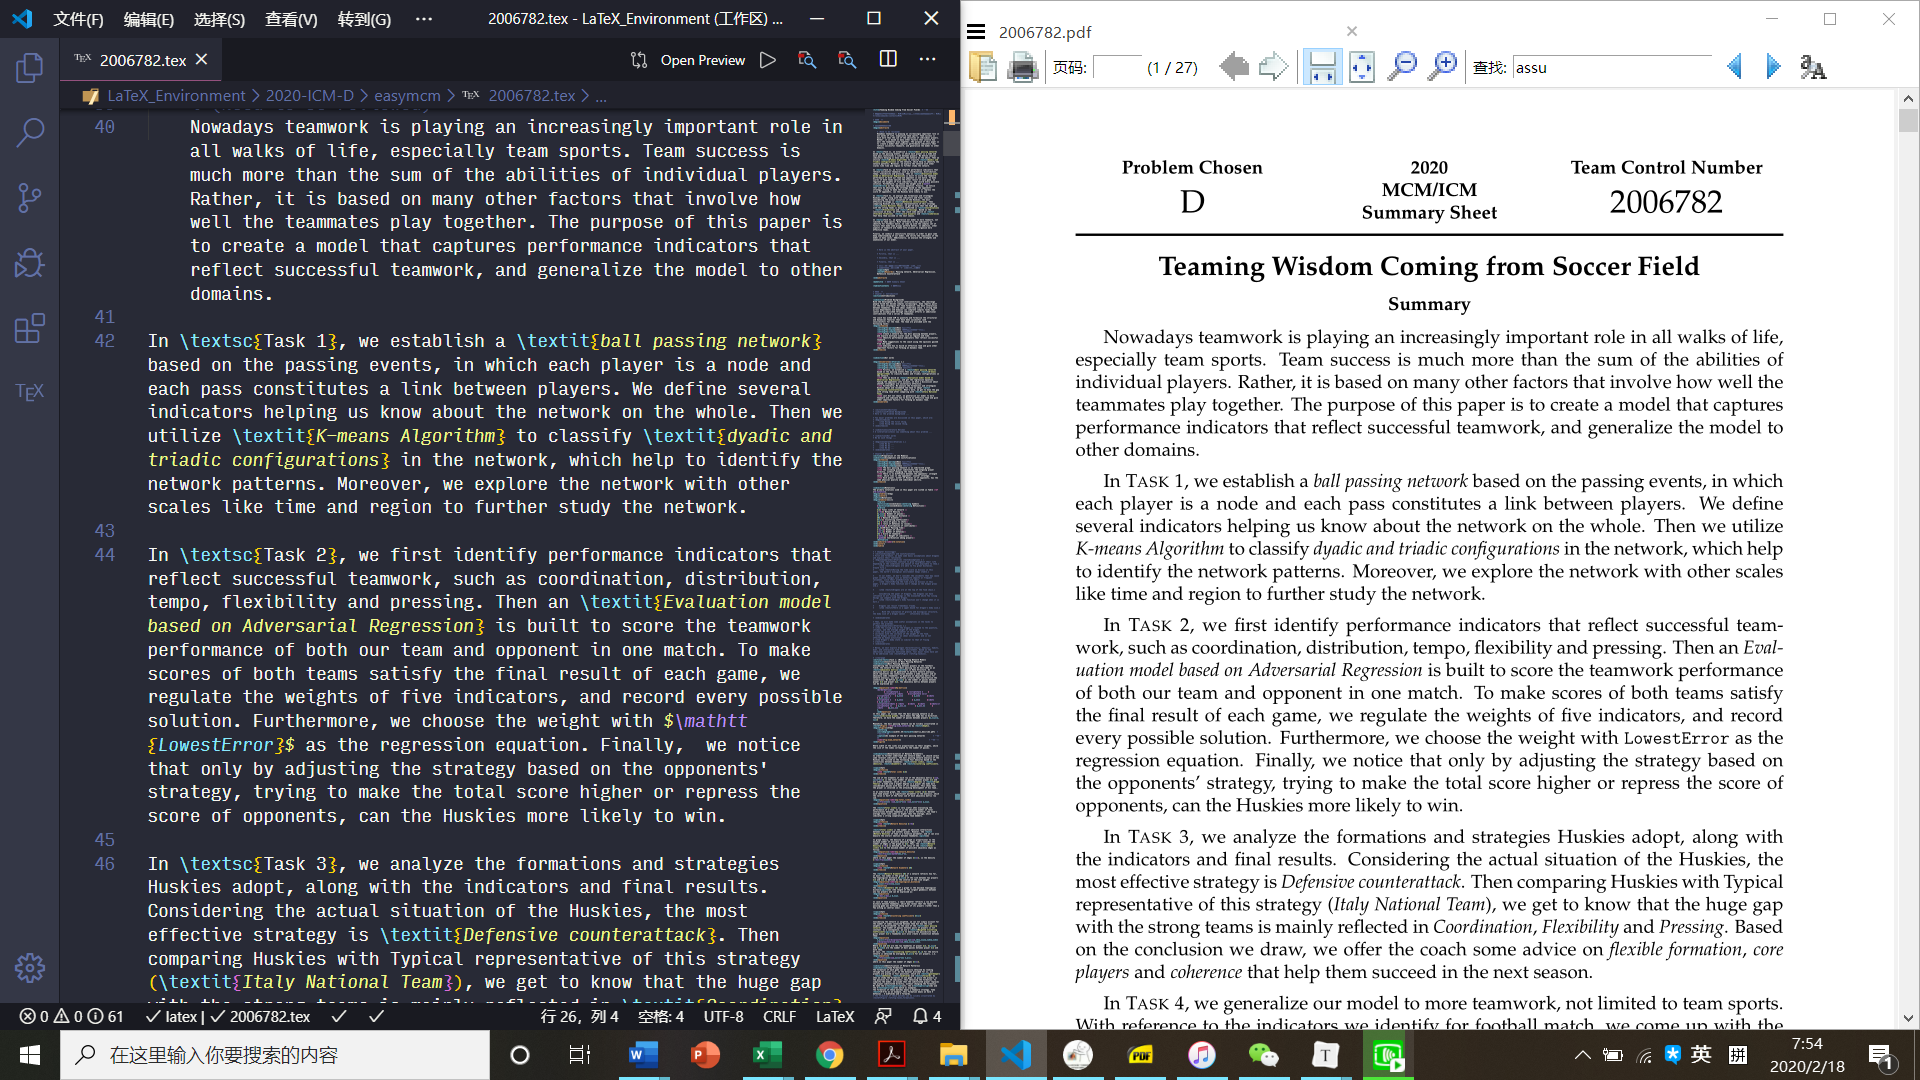
Task: Click the 查找 search input field
Action: pos(1610,67)
